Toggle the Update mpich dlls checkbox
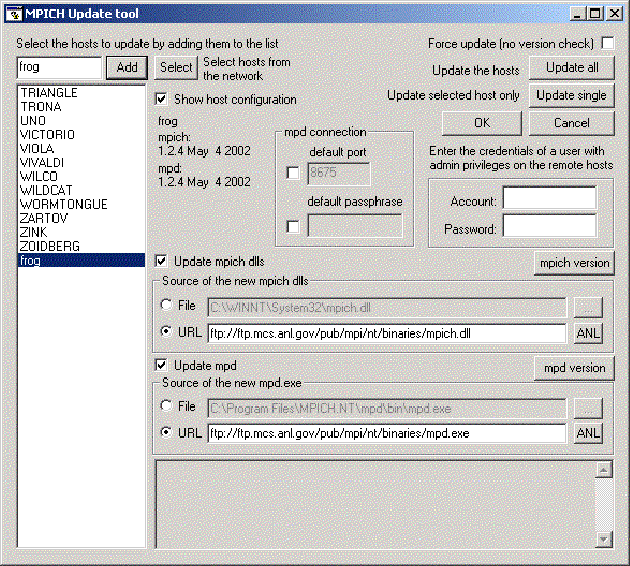The width and height of the screenshot is (630, 566). click(x=161, y=262)
